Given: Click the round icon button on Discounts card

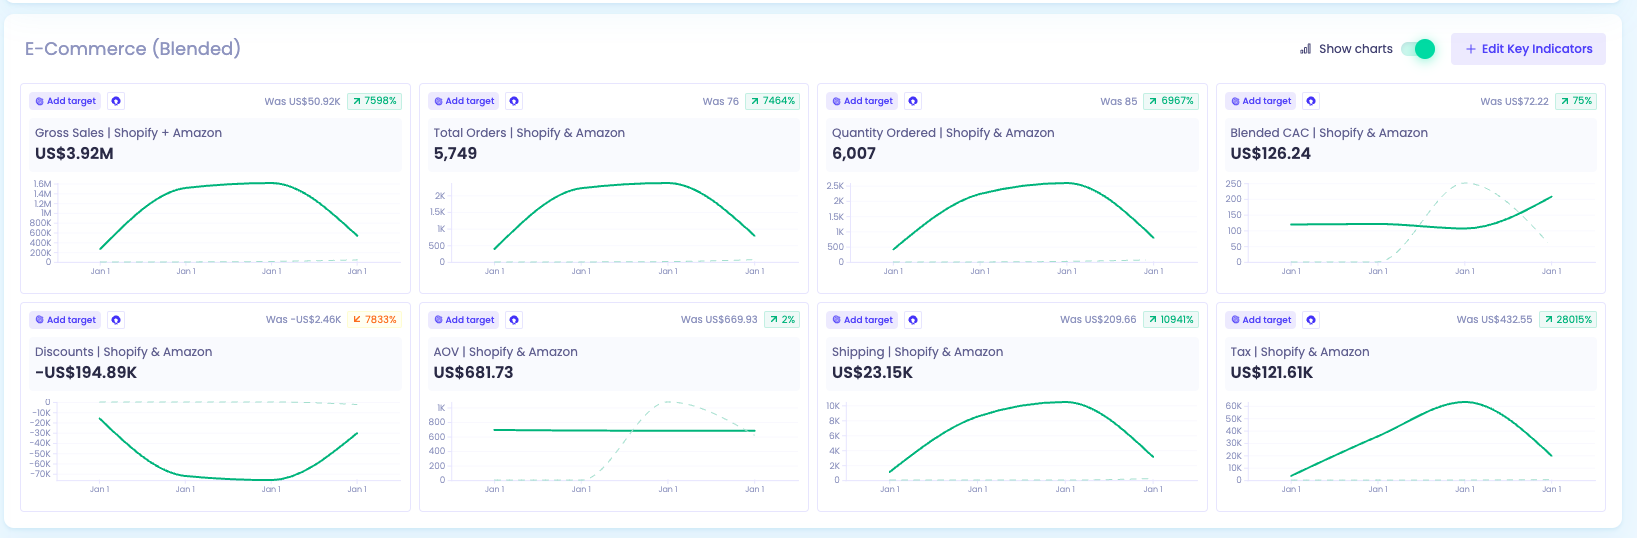Looking at the screenshot, I should coord(116,320).
